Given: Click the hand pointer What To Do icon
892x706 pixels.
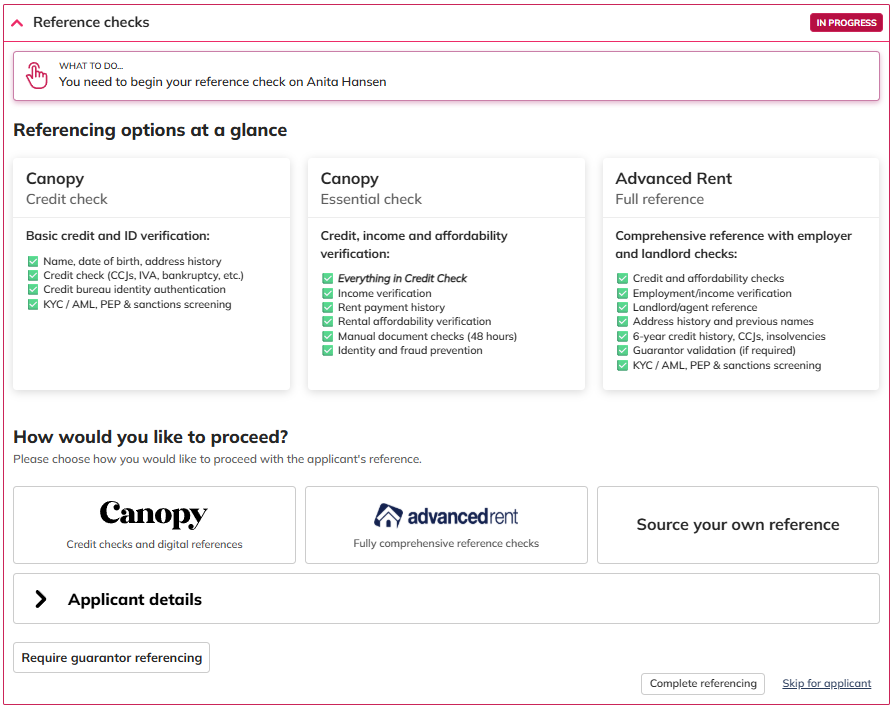Looking at the screenshot, I should pos(36,75).
